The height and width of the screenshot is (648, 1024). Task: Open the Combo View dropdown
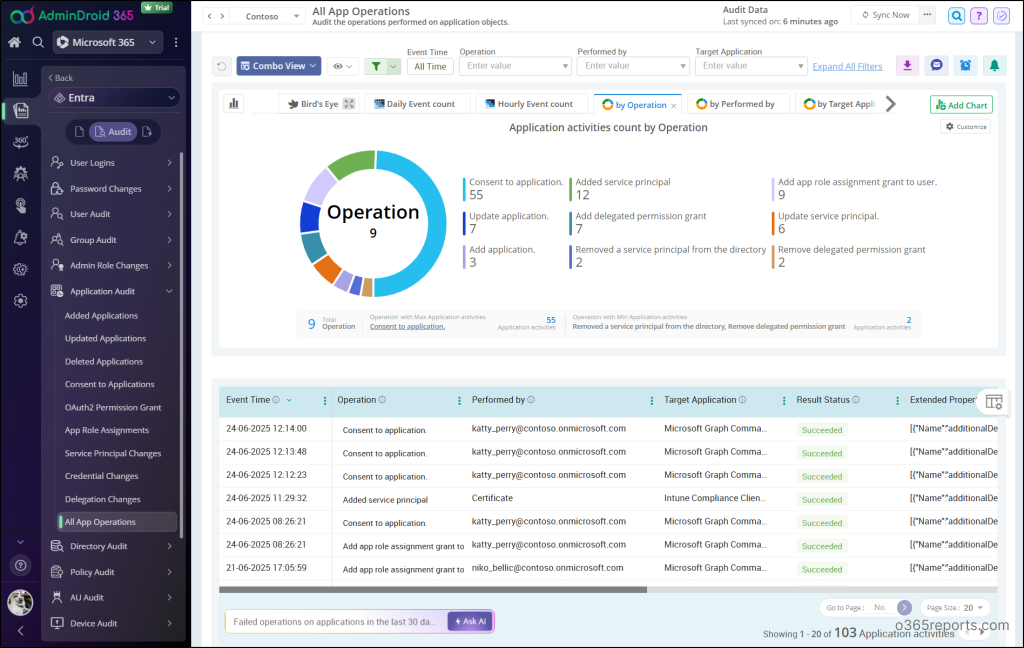tap(278, 66)
